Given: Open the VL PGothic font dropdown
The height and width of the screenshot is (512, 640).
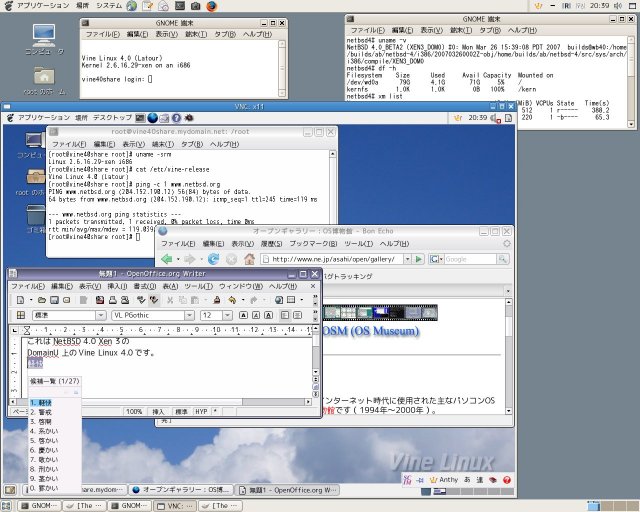Looking at the screenshot, I should (189, 315).
